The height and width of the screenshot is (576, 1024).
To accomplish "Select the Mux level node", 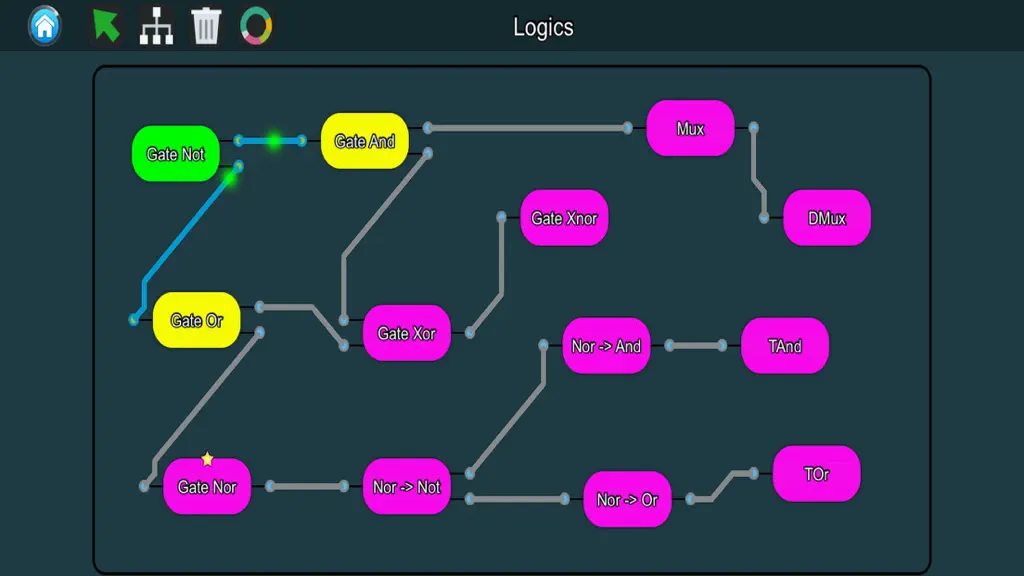I will (690, 128).
